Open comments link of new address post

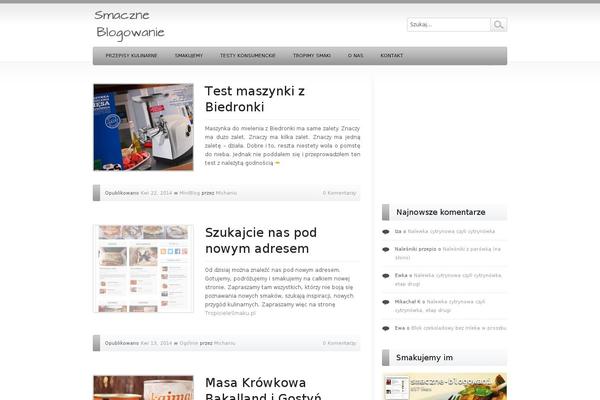coord(339,343)
